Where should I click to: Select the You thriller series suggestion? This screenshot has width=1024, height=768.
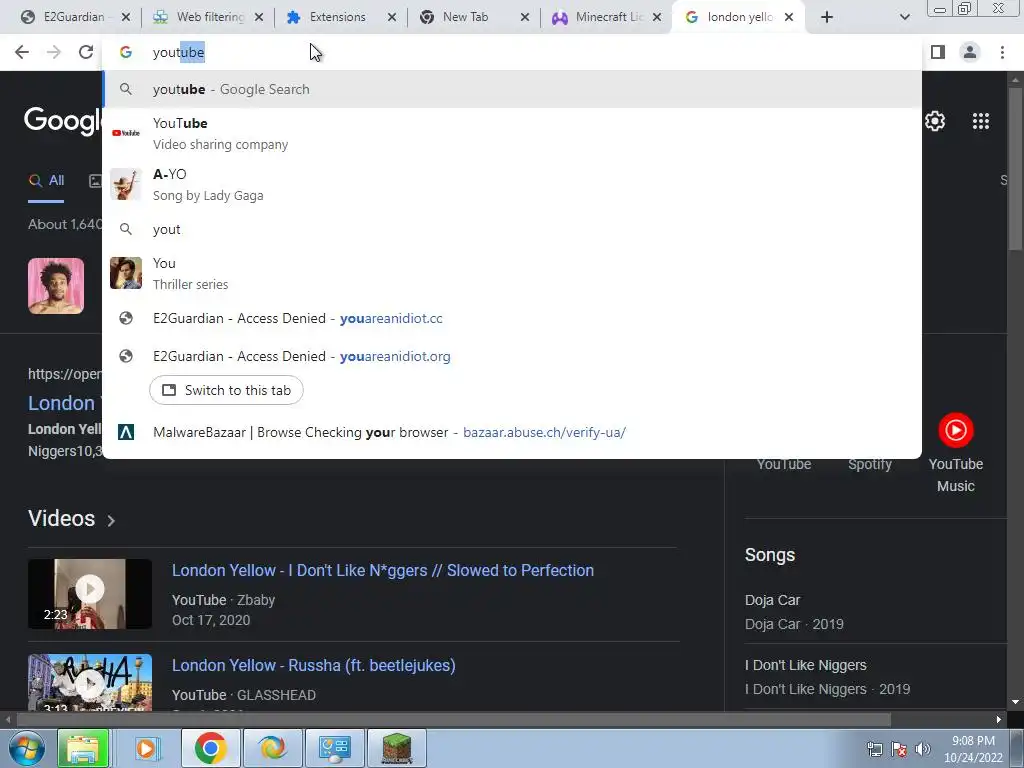click(x=513, y=273)
